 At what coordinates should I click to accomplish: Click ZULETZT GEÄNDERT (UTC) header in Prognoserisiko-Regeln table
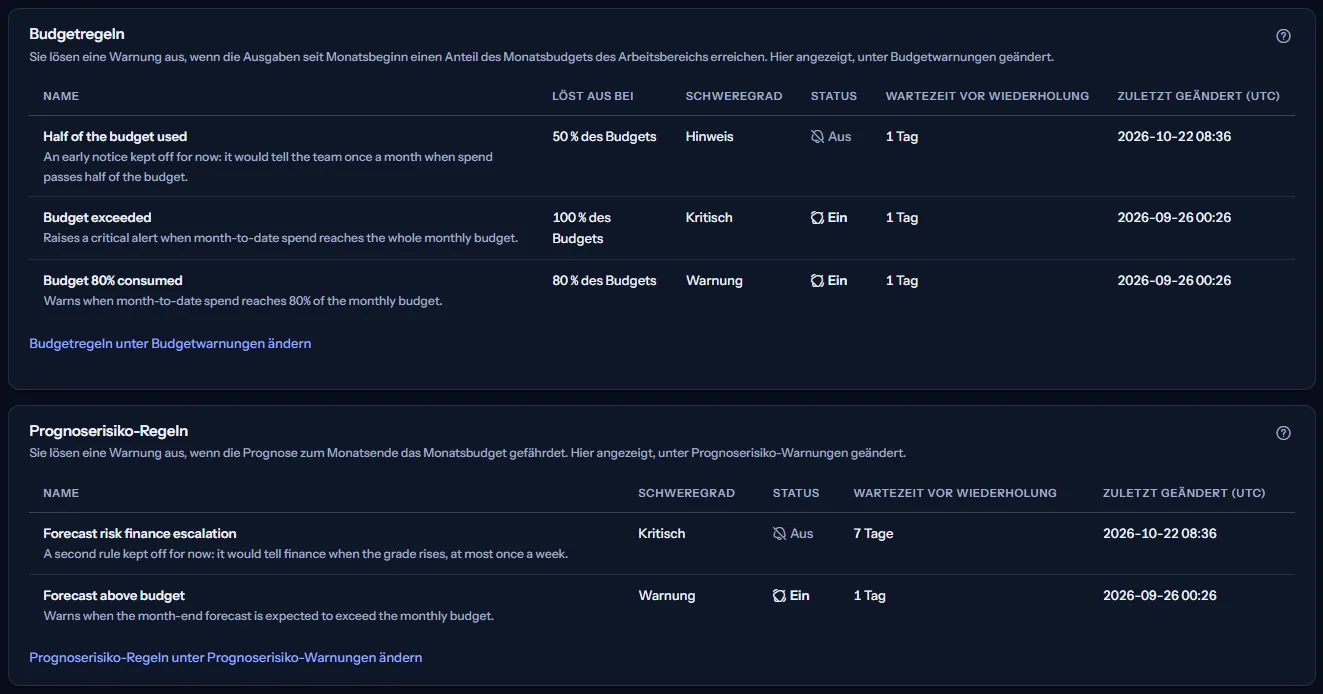point(1184,493)
